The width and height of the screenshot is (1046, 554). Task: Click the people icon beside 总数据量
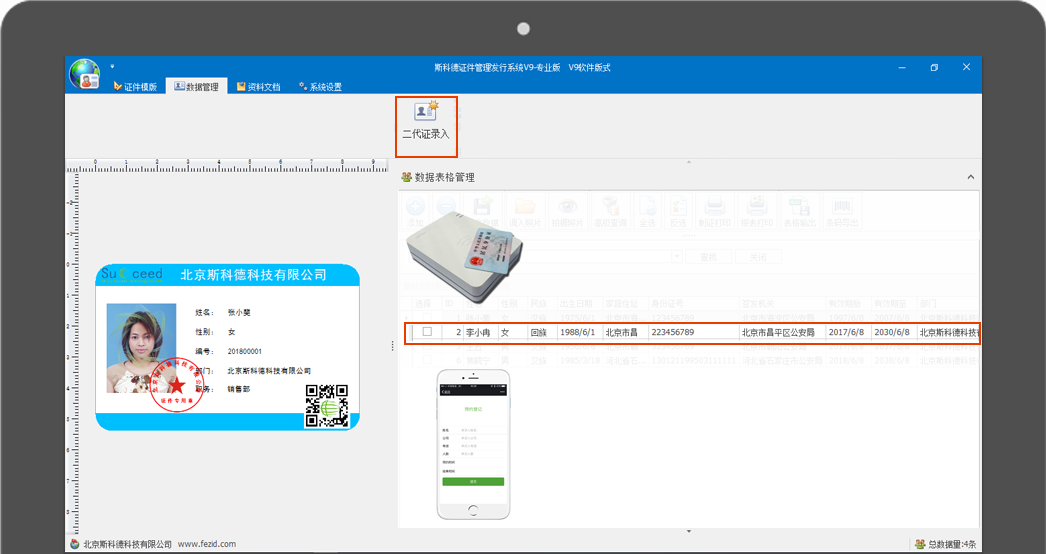[x=920, y=544]
